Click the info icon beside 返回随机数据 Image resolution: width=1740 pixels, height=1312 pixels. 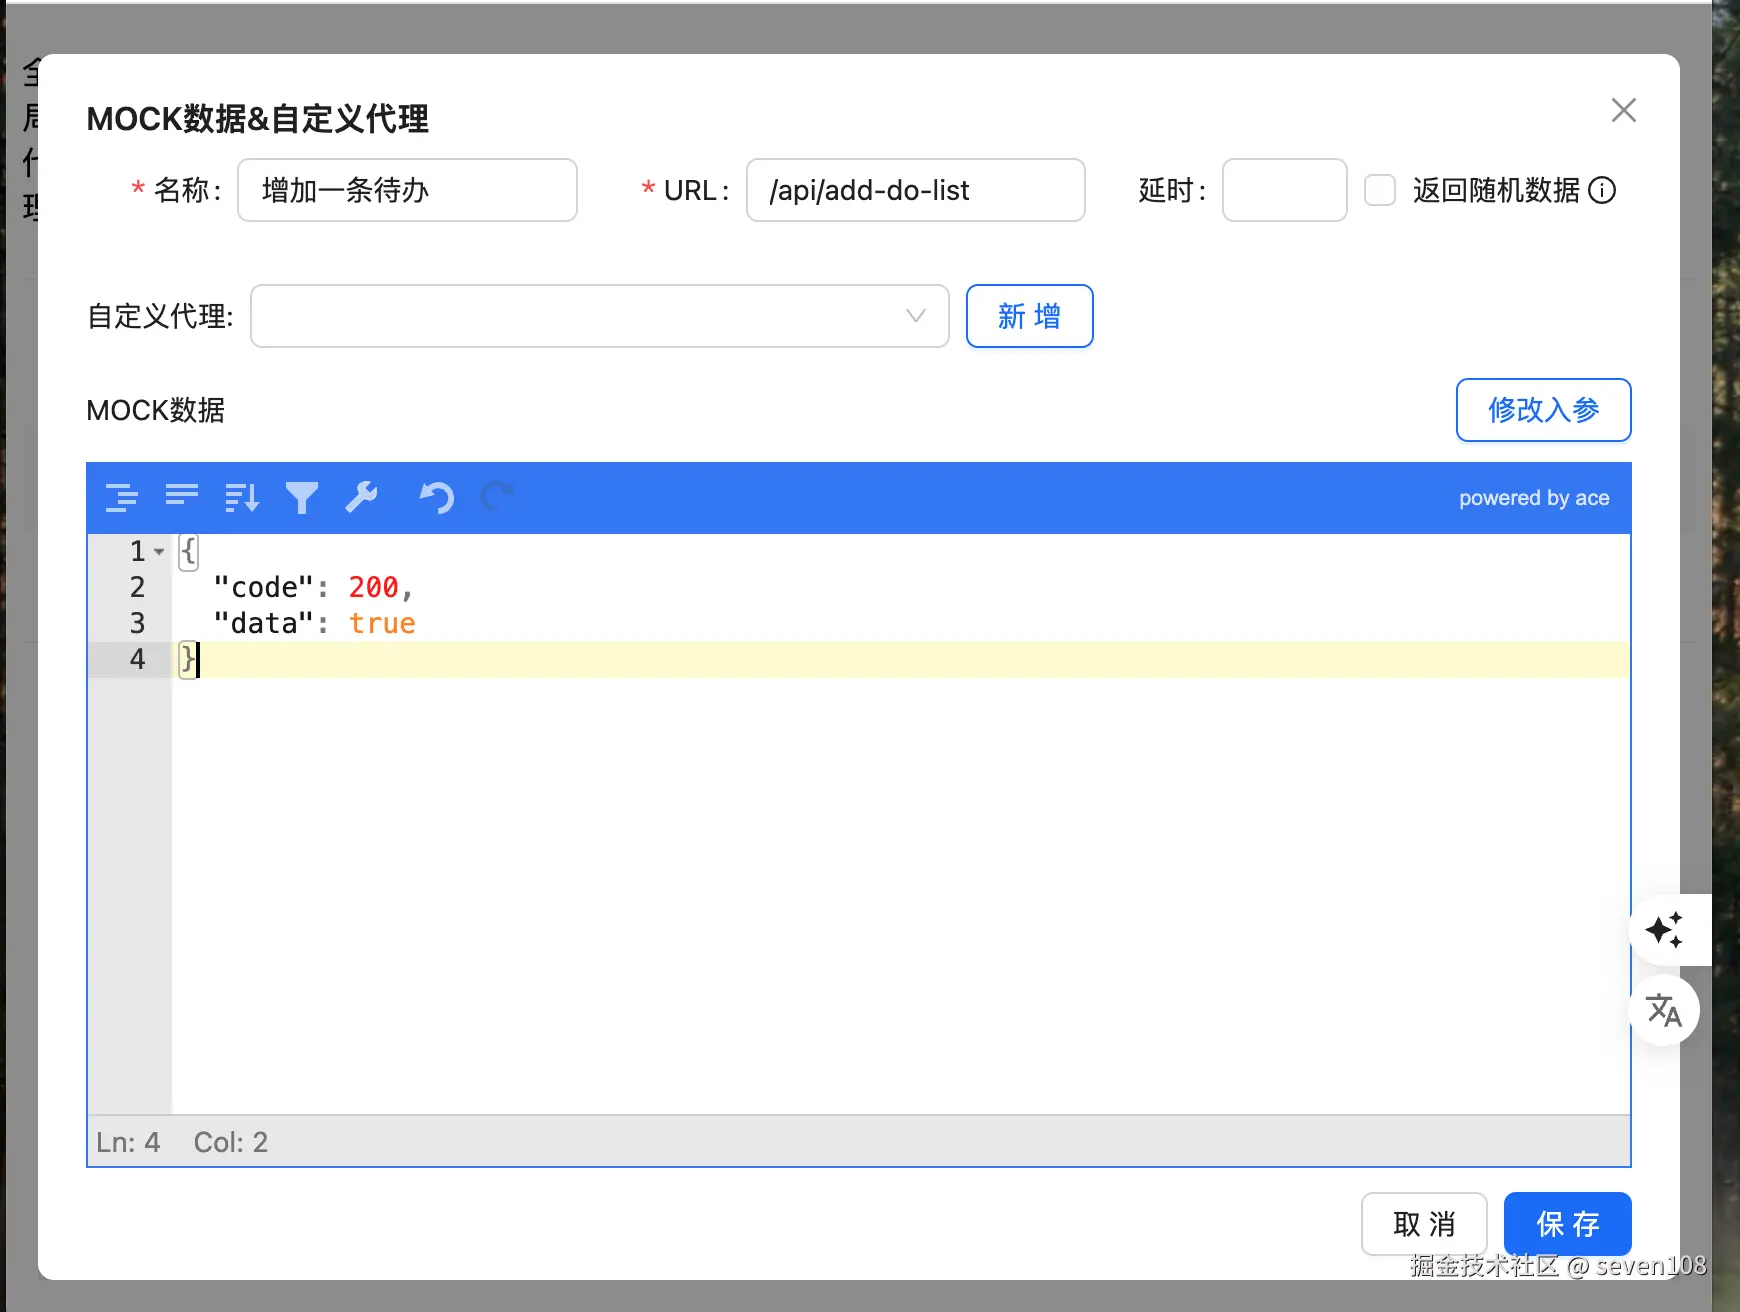click(x=1602, y=190)
